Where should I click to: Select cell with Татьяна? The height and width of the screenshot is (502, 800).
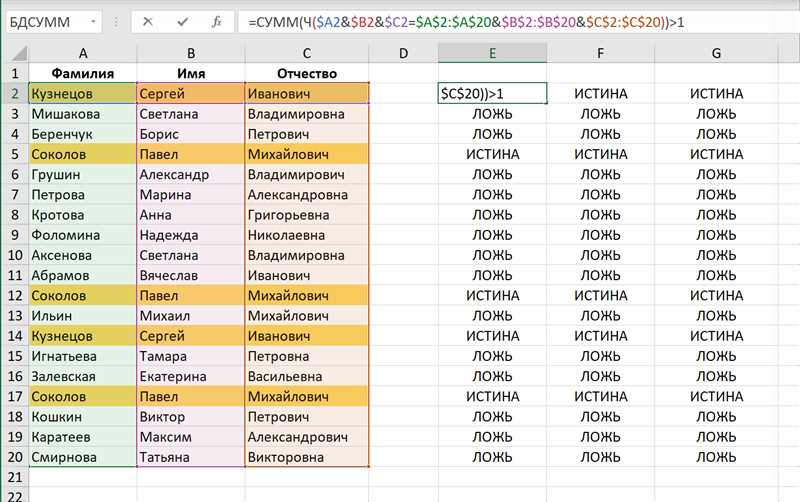pos(191,457)
